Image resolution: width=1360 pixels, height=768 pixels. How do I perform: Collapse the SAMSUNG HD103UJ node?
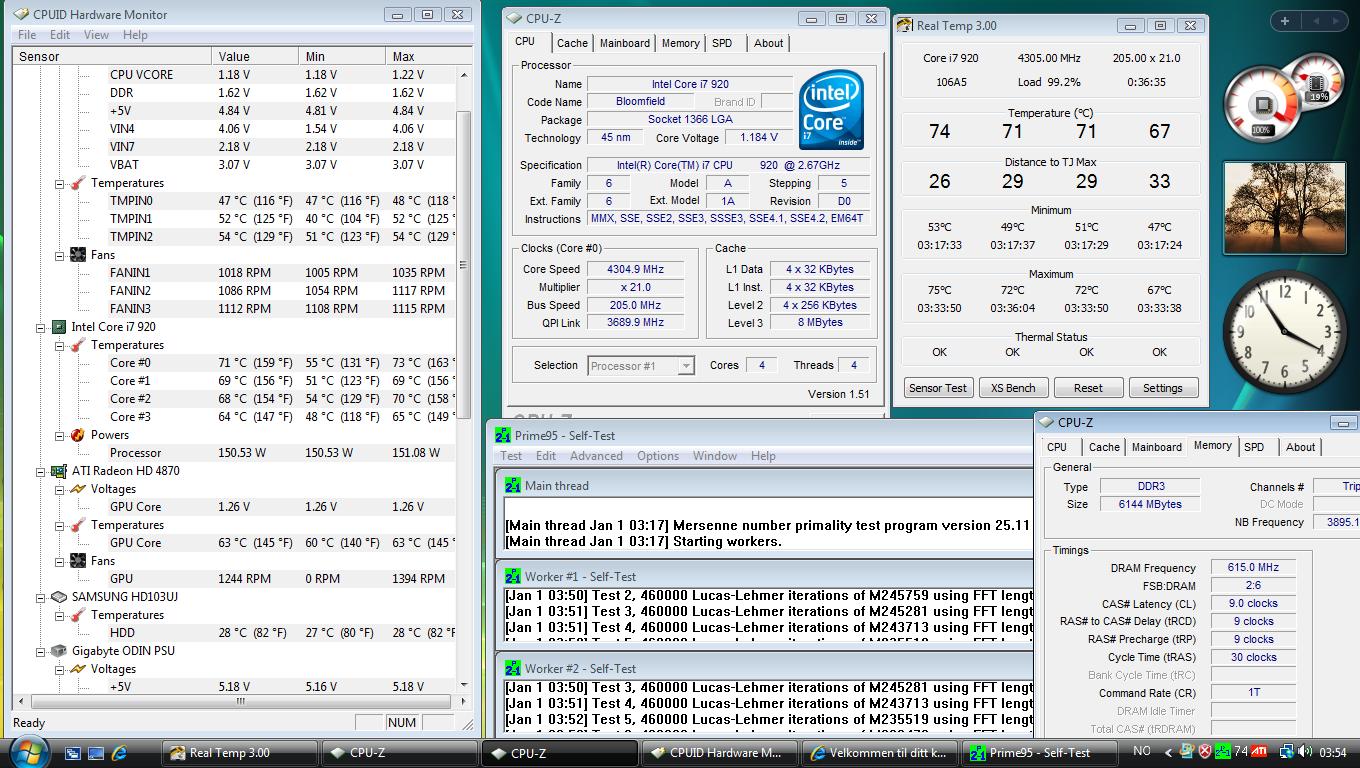pos(41,597)
